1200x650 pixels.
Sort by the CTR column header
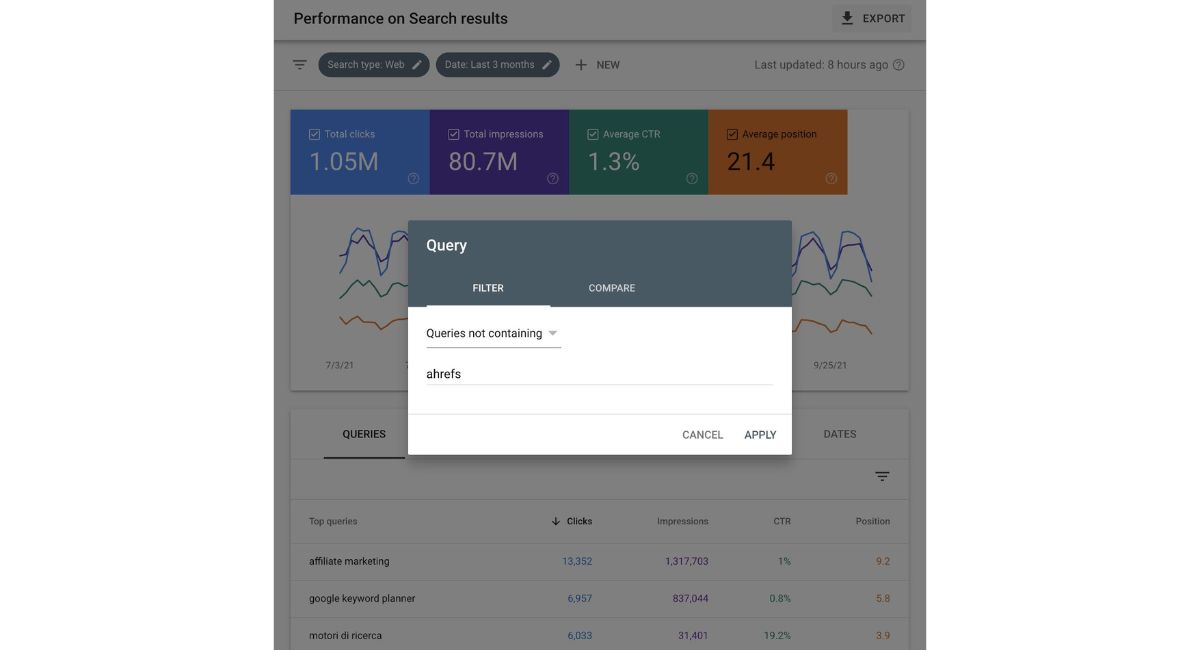[x=782, y=521]
